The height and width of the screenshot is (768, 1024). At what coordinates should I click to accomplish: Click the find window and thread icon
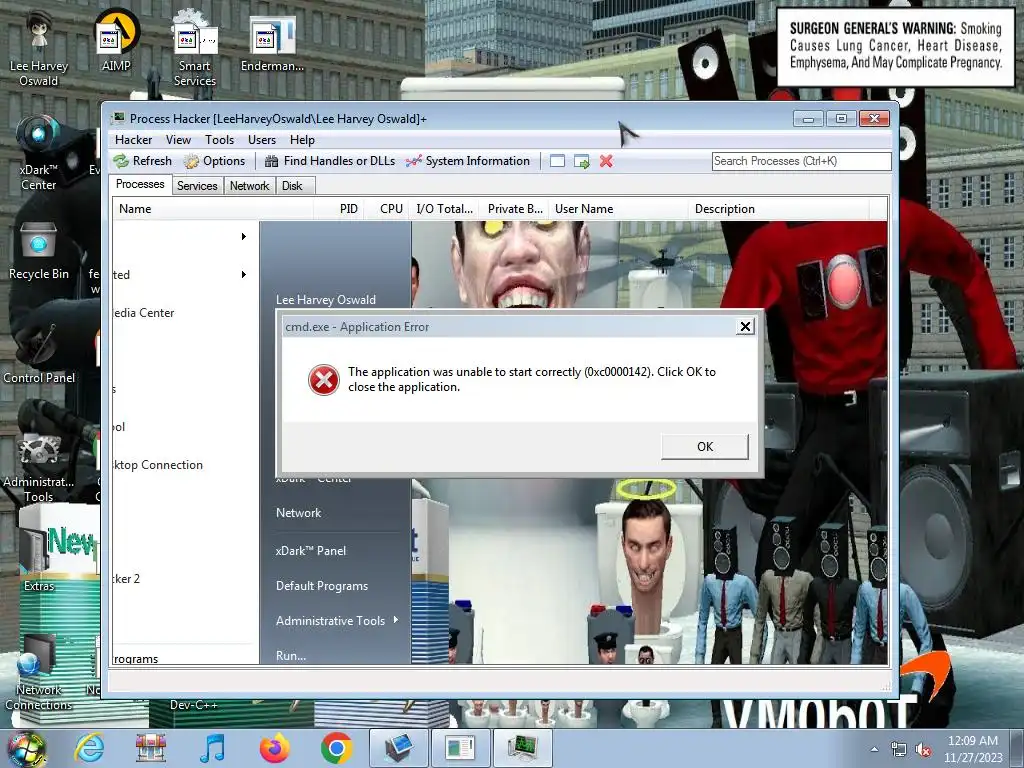[581, 161]
